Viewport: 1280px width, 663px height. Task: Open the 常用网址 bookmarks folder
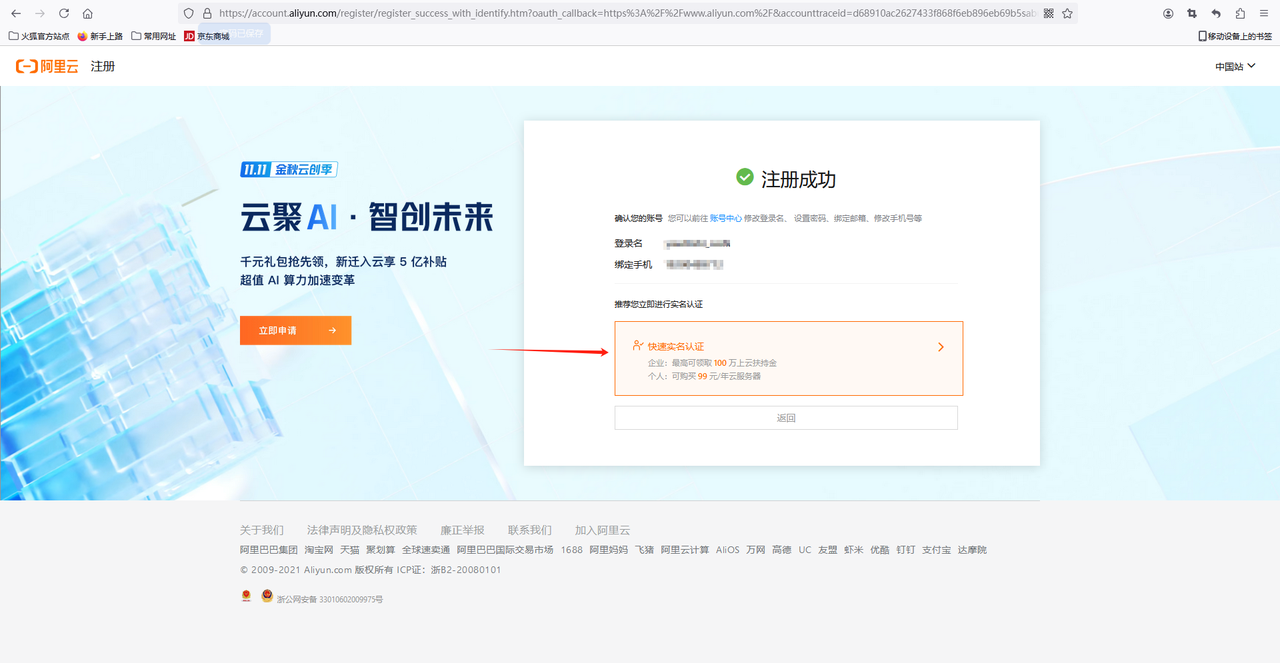[x=154, y=36]
